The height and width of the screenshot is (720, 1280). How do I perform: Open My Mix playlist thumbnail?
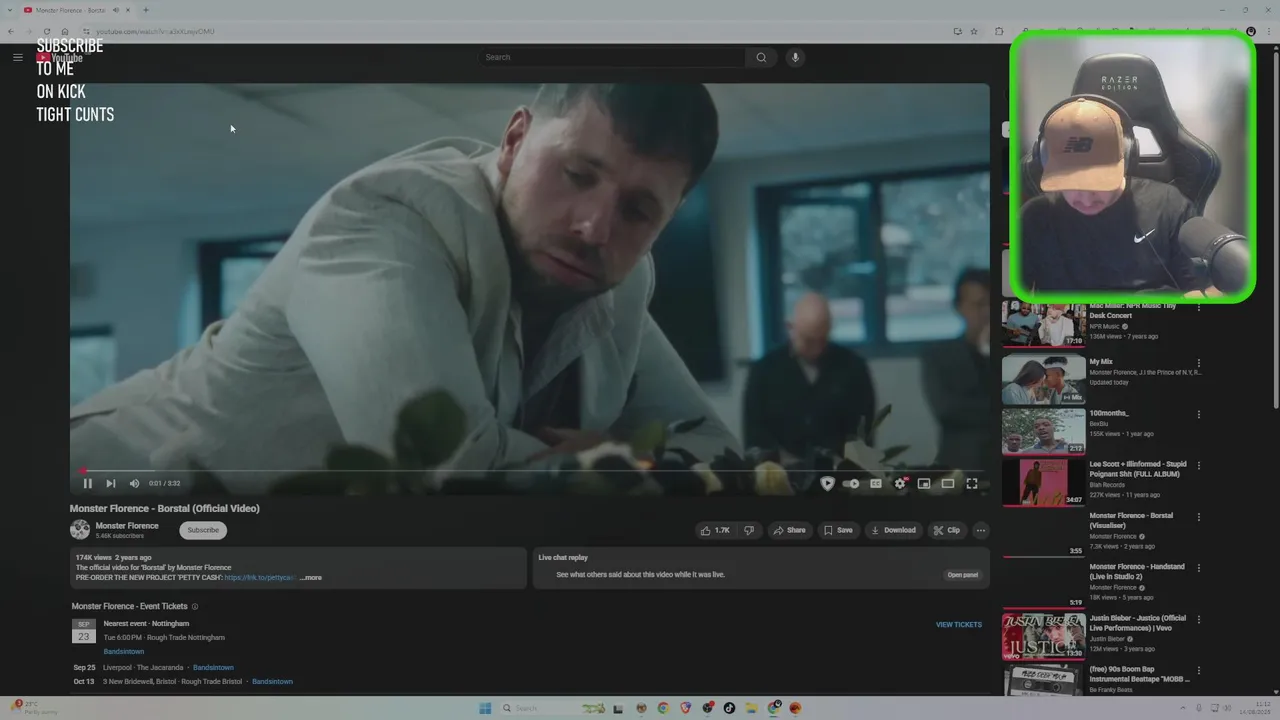(1044, 379)
